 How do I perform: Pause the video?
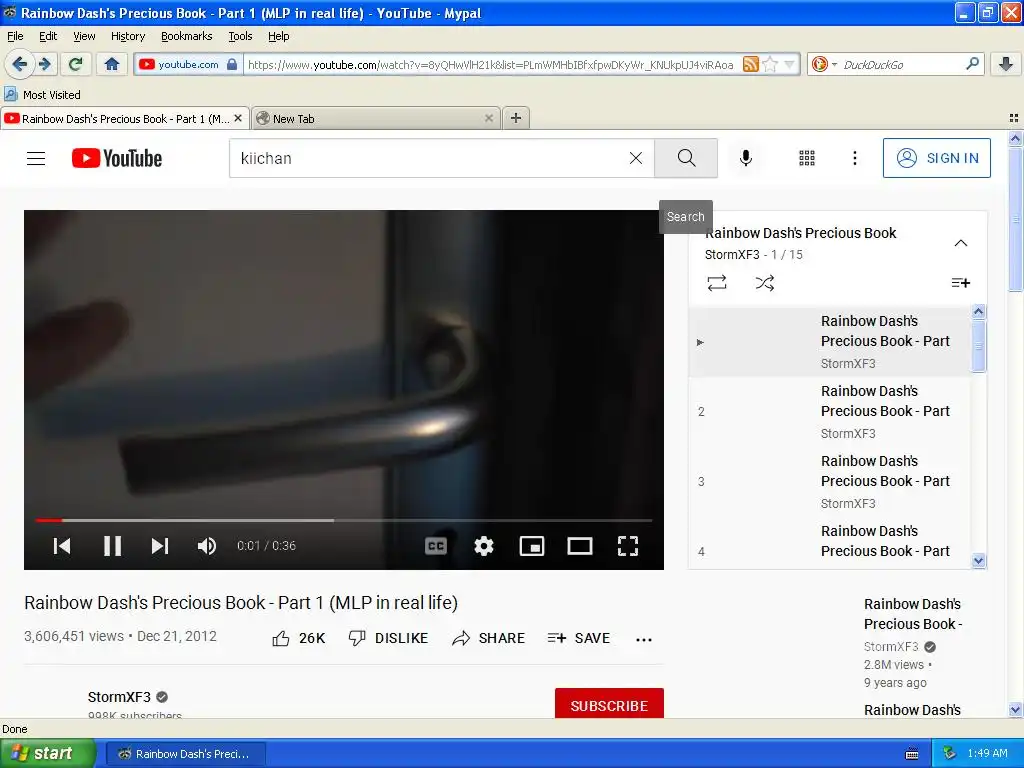point(112,545)
